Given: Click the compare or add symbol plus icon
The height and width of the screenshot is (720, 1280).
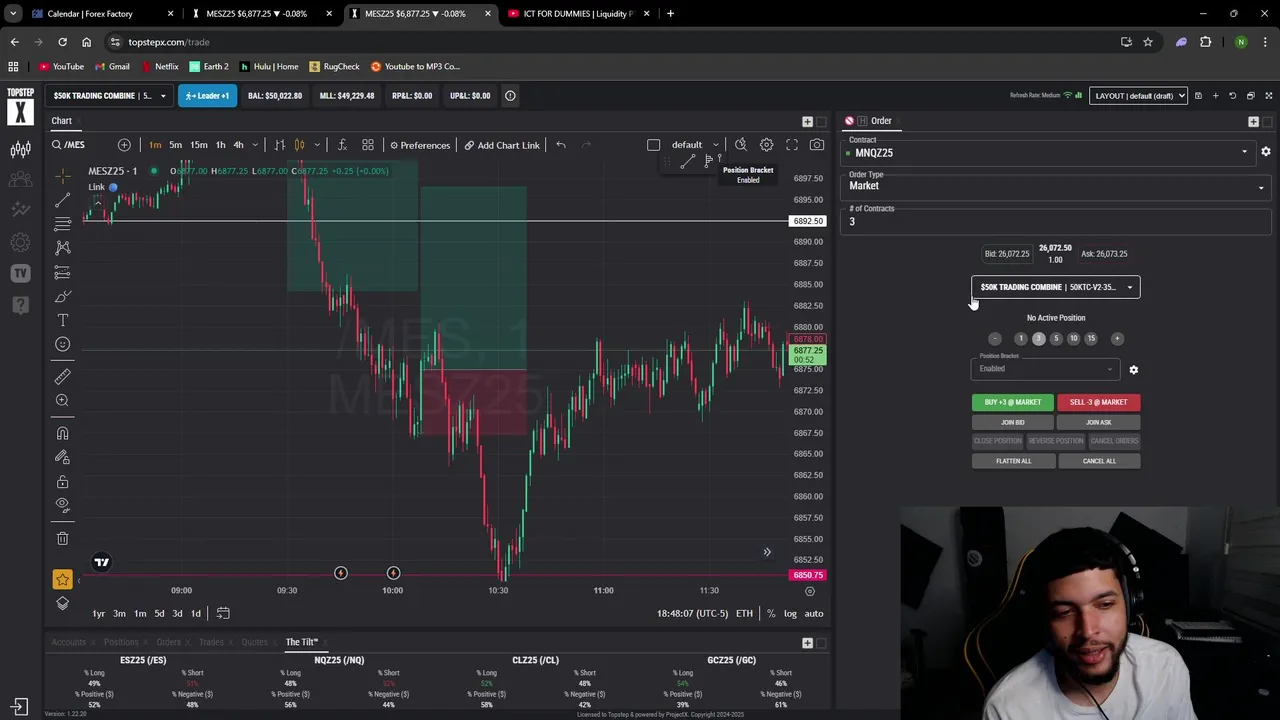Looking at the screenshot, I should pyautogui.click(x=124, y=145).
